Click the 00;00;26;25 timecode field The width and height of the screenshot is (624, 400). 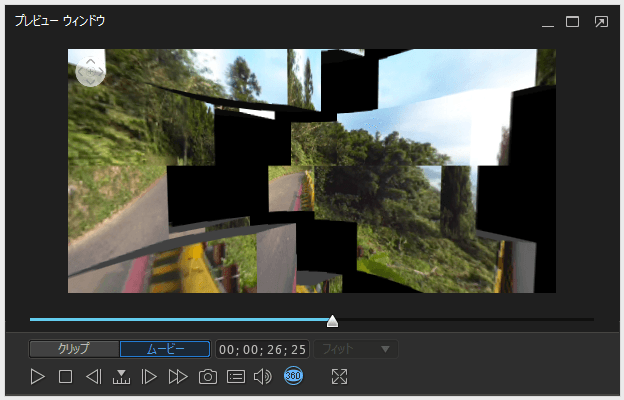262,349
